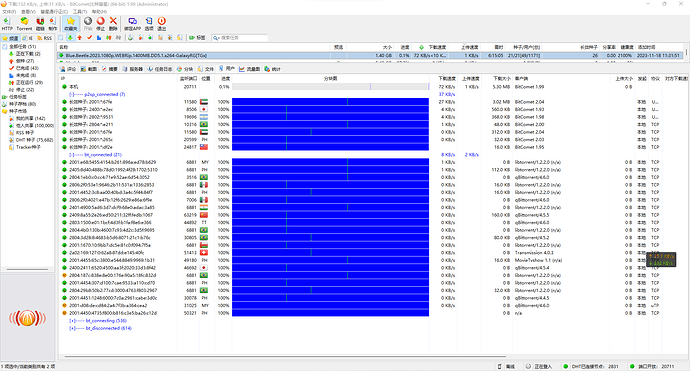Viewport: 690px width, 371px height.
Task: Select the Blue.Beetle.2023.1080p download task row
Action: coord(371,55)
